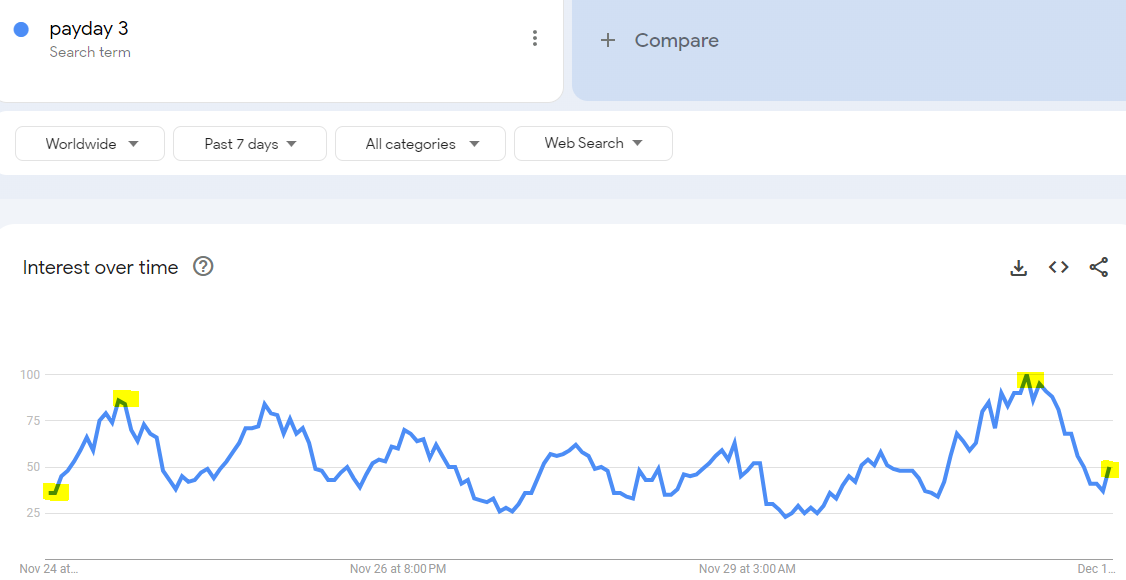The height and width of the screenshot is (580, 1126).
Task: Open help for Interest over time
Action: click(x=203, y=267)
